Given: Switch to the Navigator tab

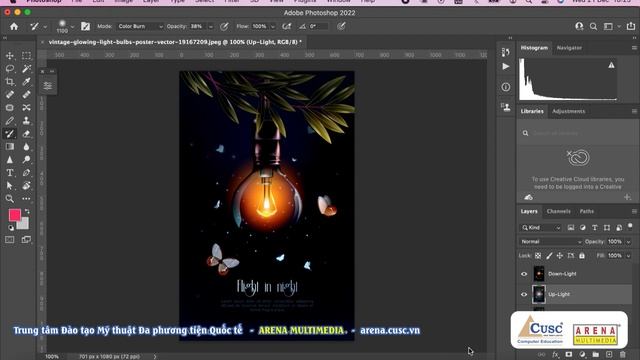Looking at the screenshot, I should point(569,48).
